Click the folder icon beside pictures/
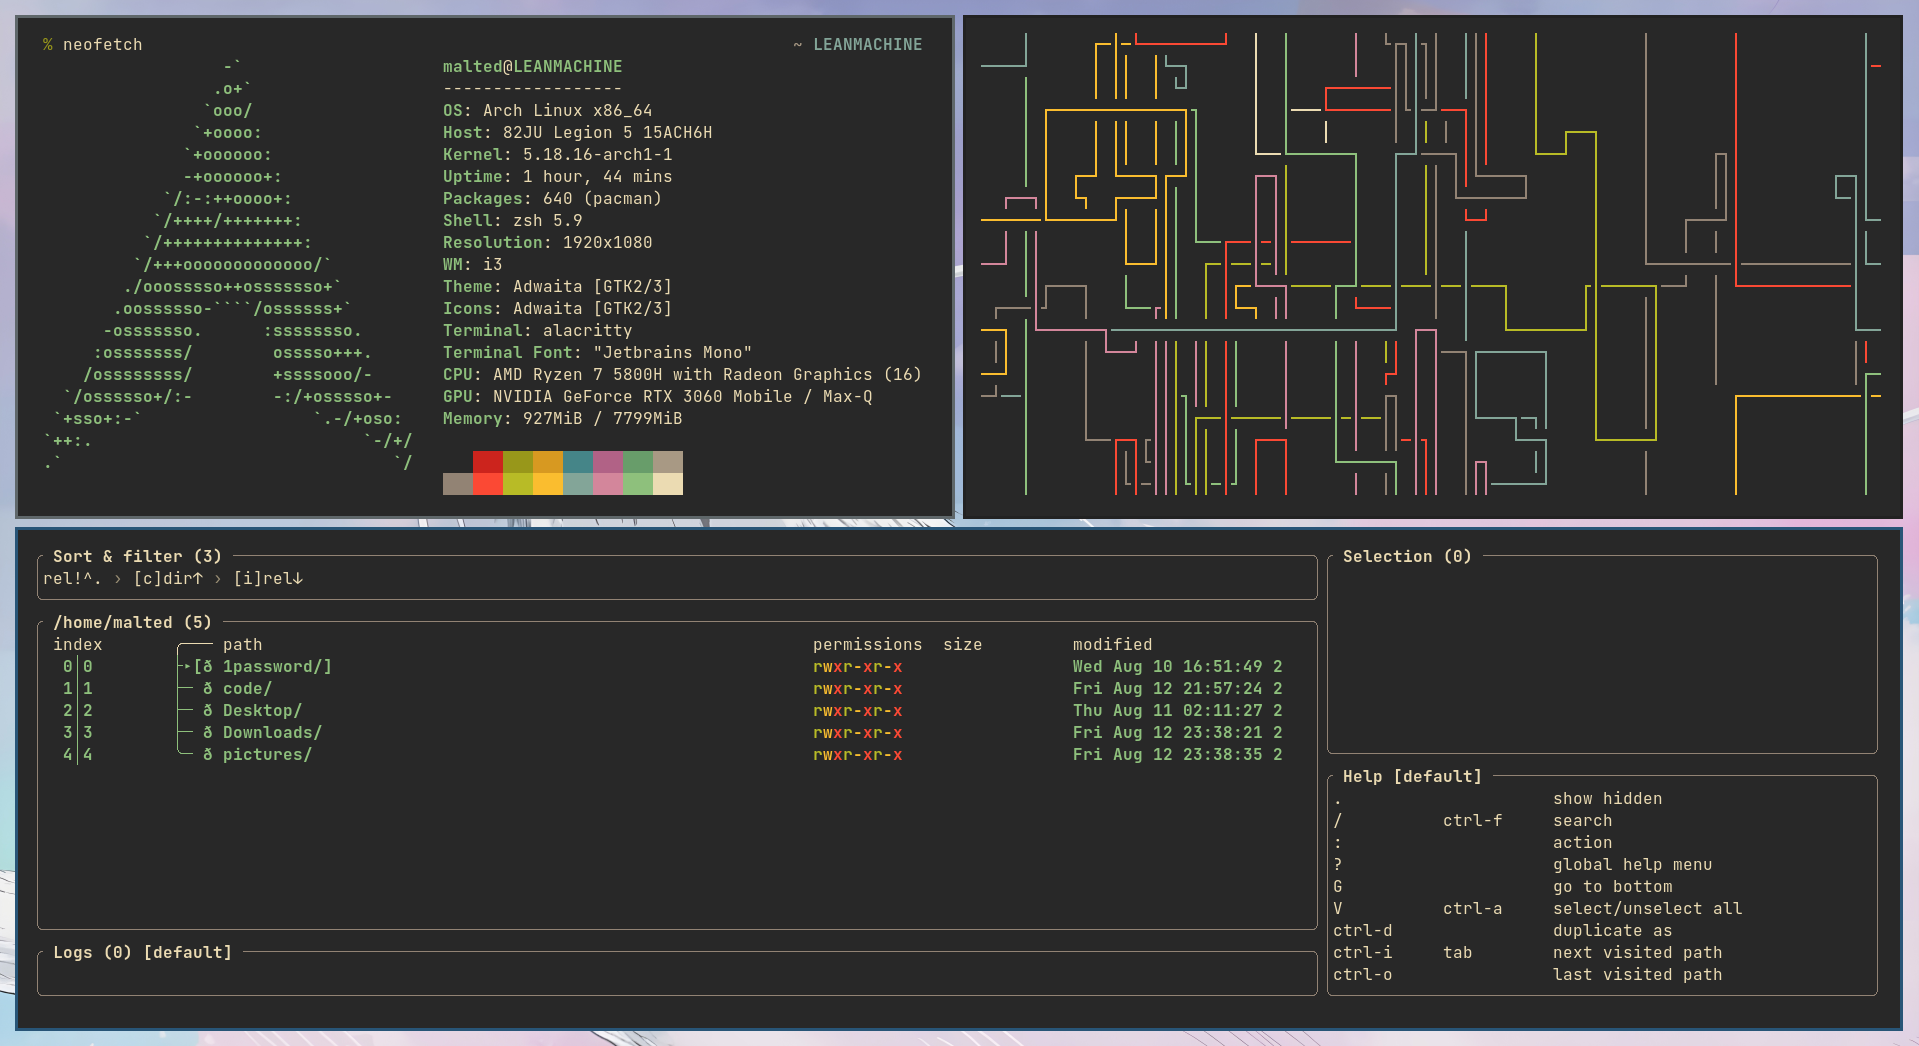Viewport: 1919px width, 1046px height. tap(208, 755)
